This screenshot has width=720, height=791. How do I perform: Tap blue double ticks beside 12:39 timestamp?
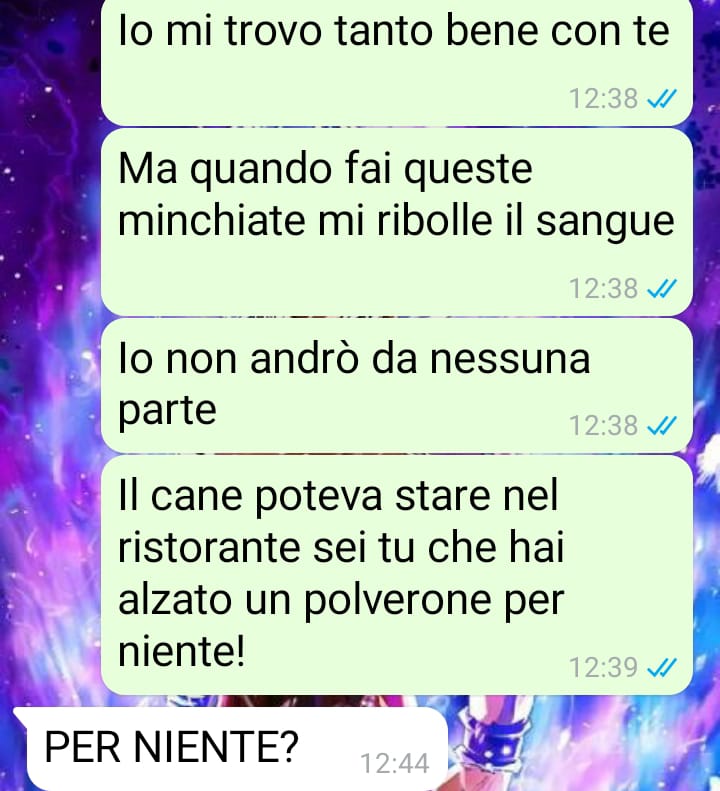coord(661,667)
